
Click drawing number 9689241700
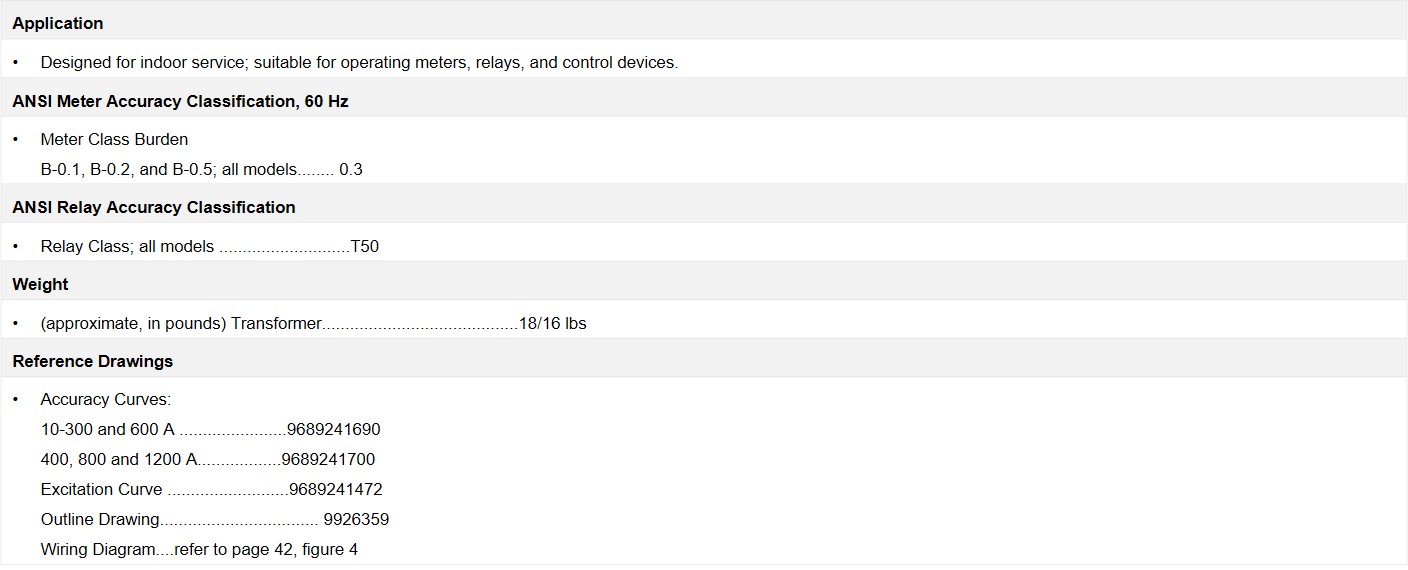tap(328, 459)
